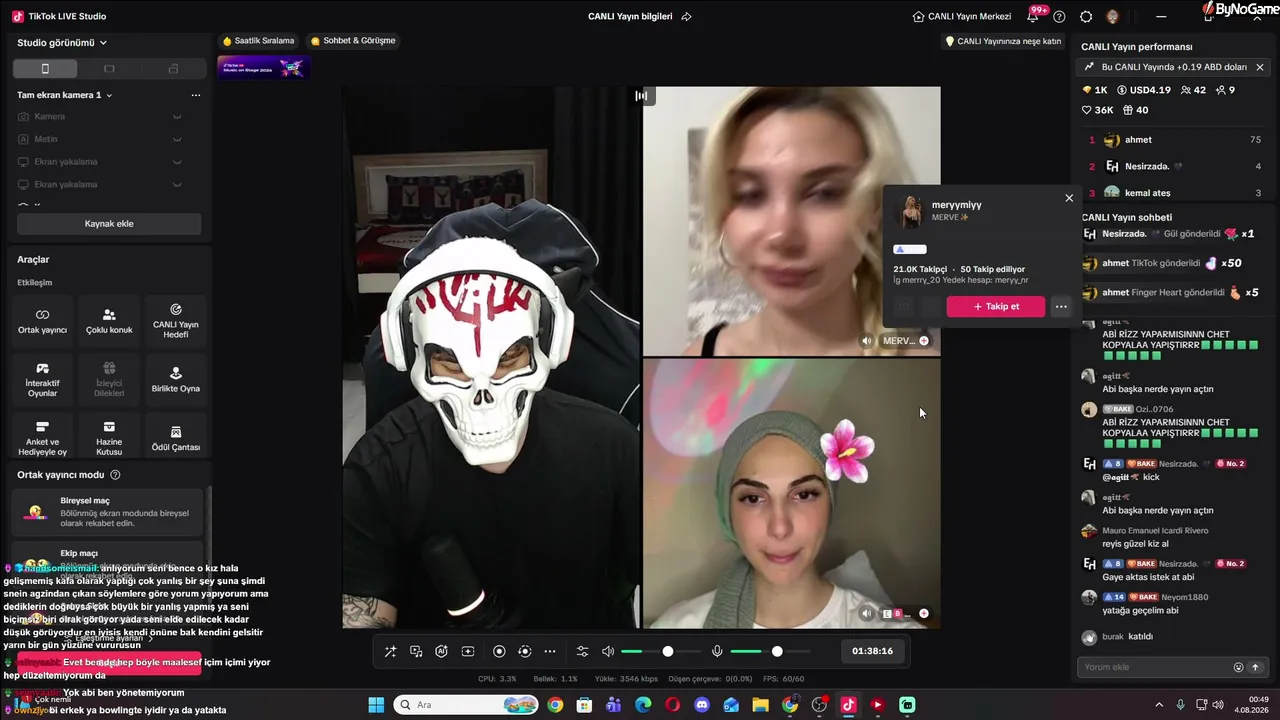Open more options on meryymlyy profile card
The width and height of the screenshot is (1280, 720).
pos(1061,307)
